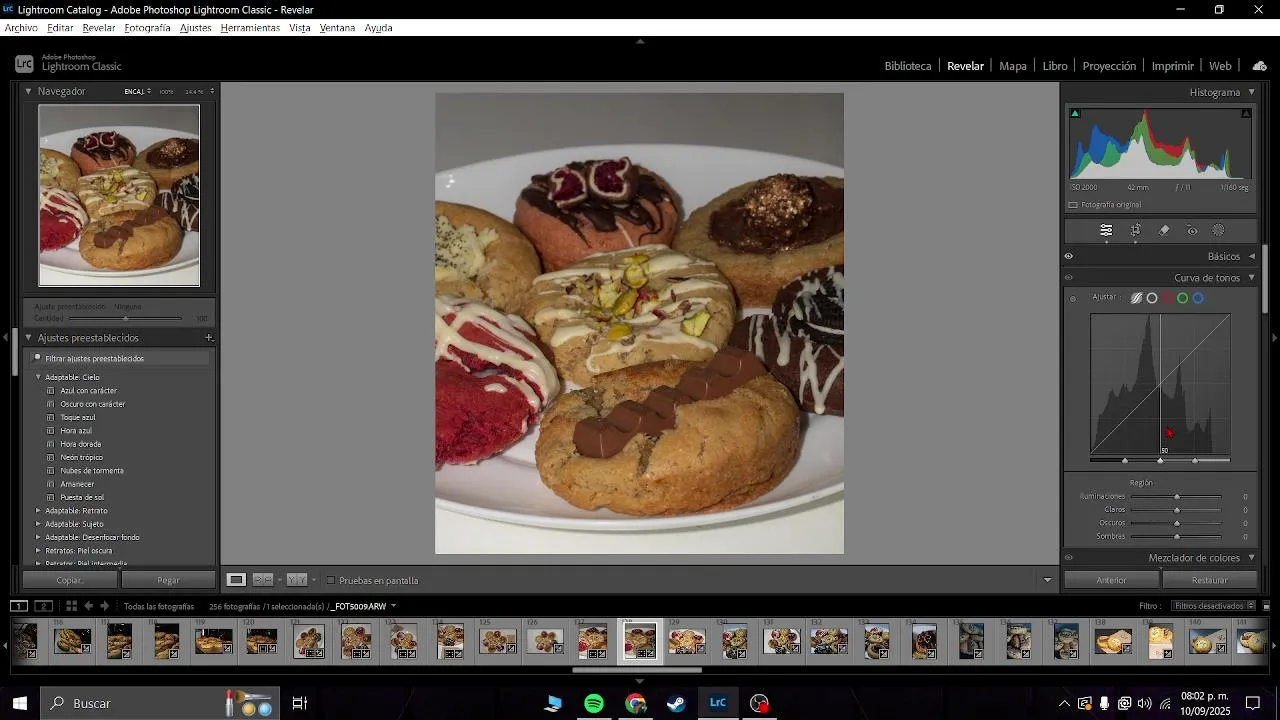Activate the tone curve target adjustment tool
Screen dimensions: 1280x720
tap(1073, 298)
